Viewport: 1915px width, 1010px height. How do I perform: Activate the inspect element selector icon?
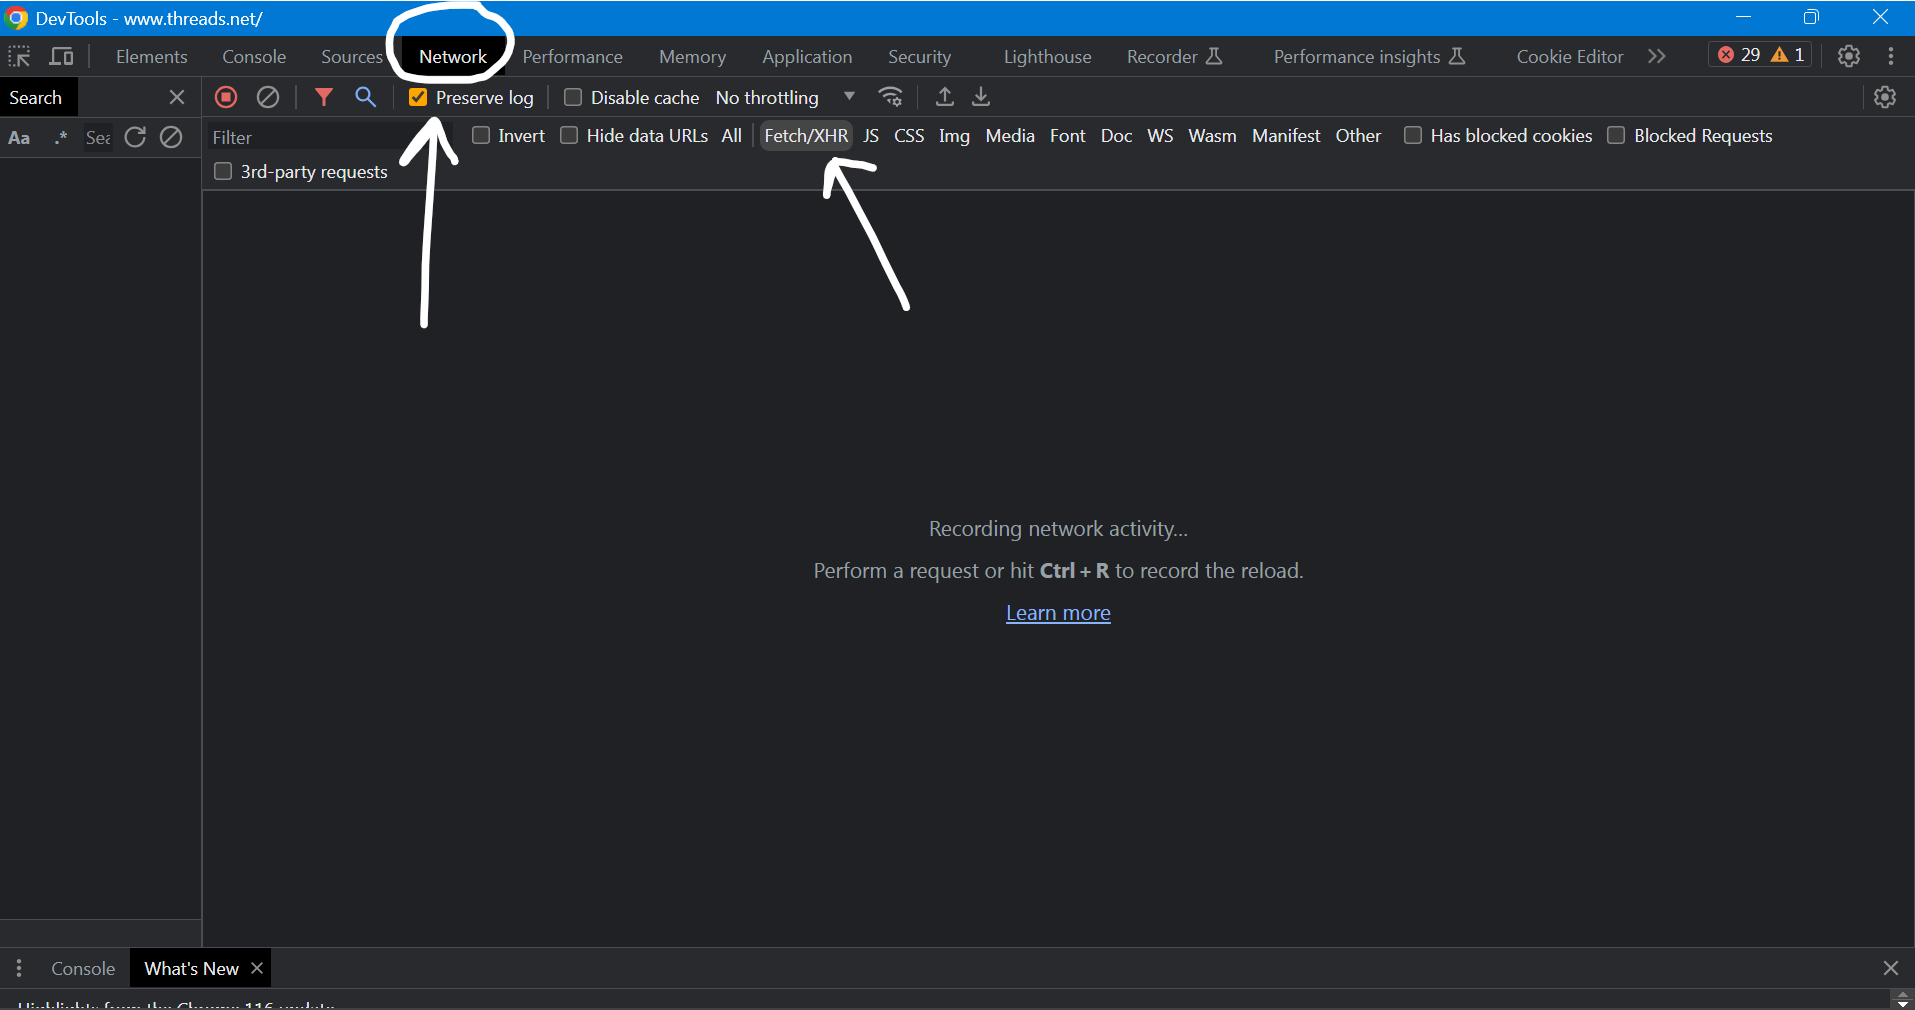[19, 56]
